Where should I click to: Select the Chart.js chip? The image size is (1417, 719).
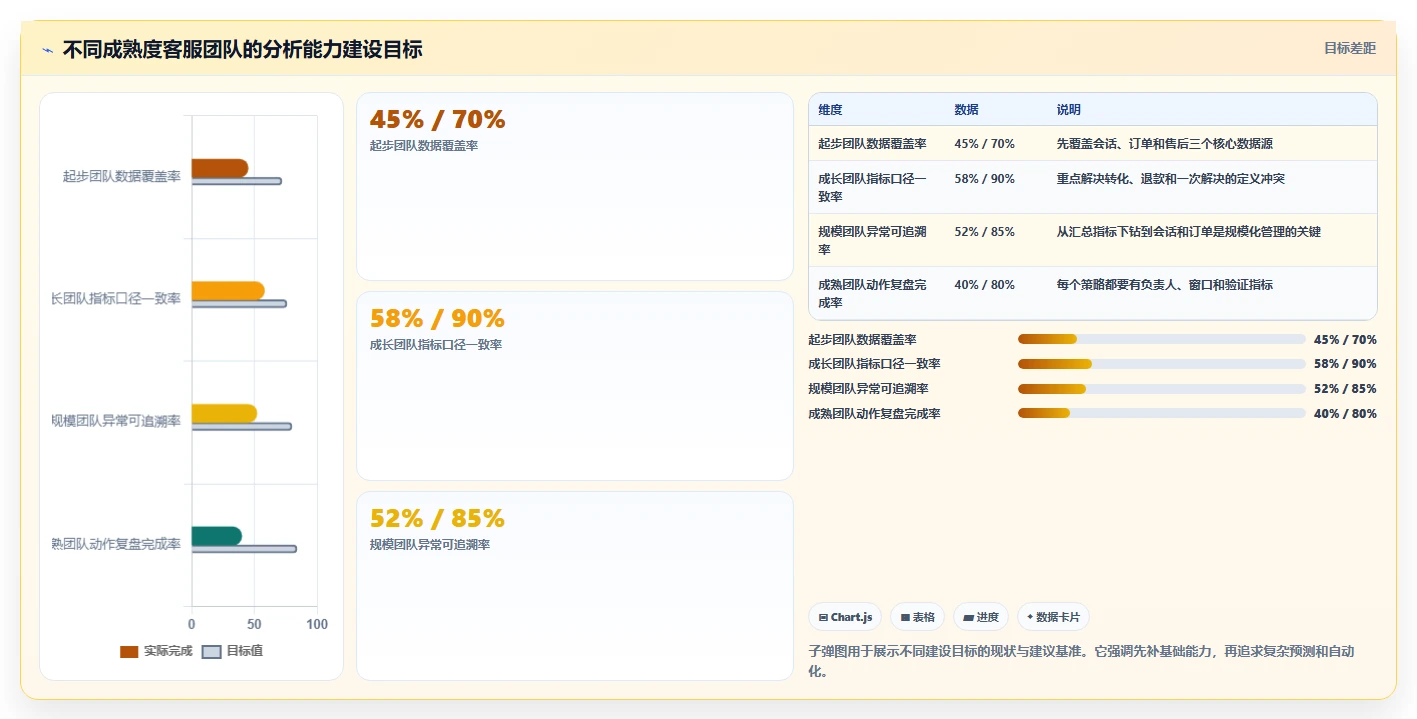pyautogui.click(x=845, y=617)
